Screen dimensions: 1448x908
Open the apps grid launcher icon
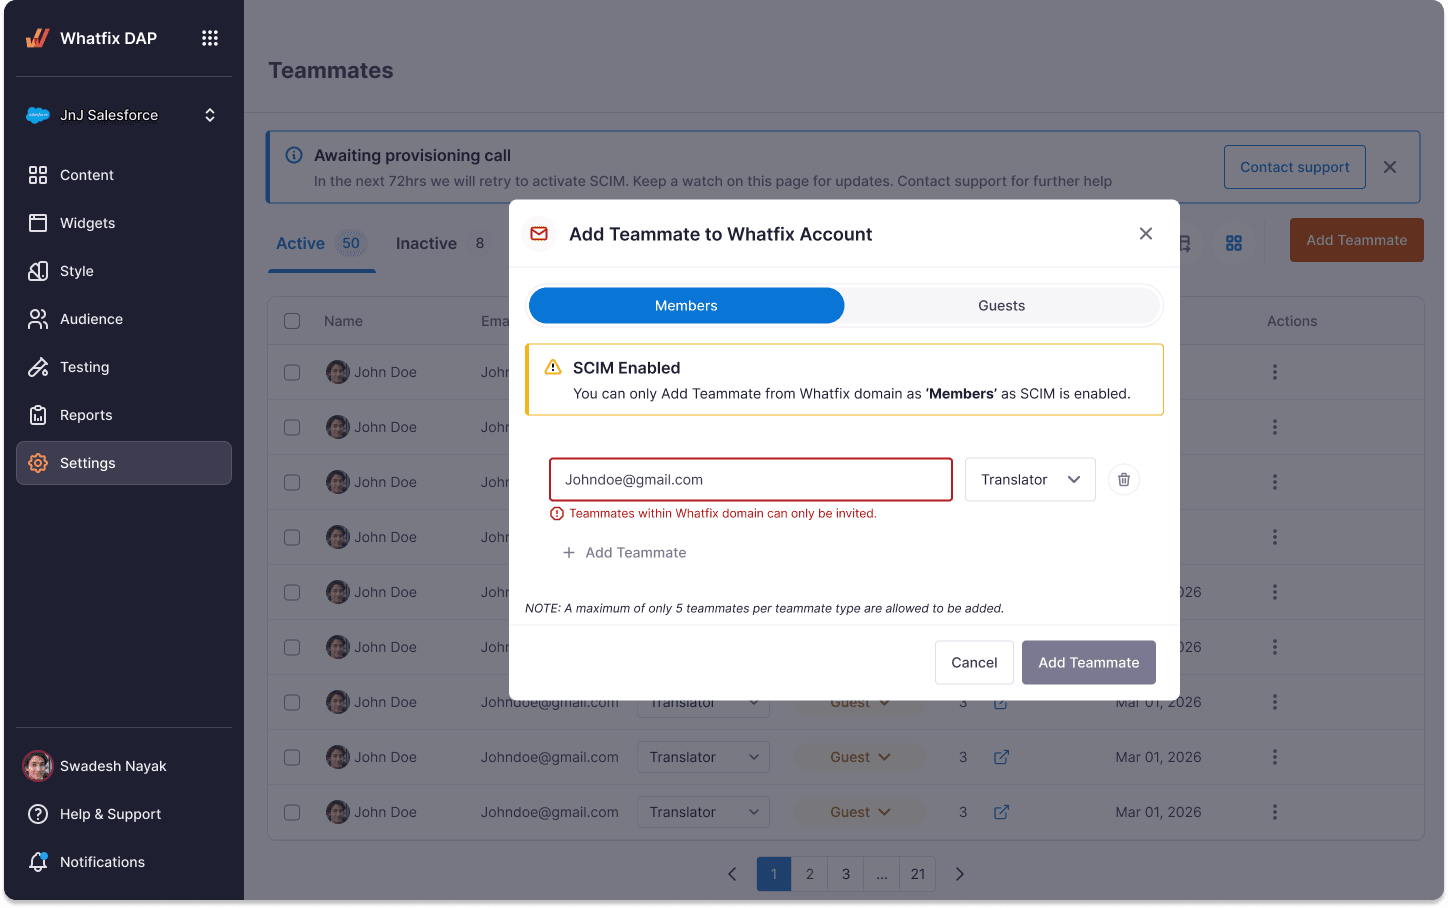(x=210, y=38)
